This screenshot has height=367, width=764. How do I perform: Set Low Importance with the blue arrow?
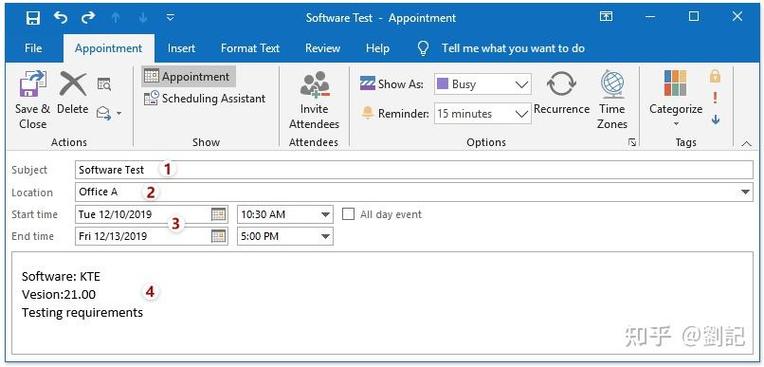tap(715, 119)
